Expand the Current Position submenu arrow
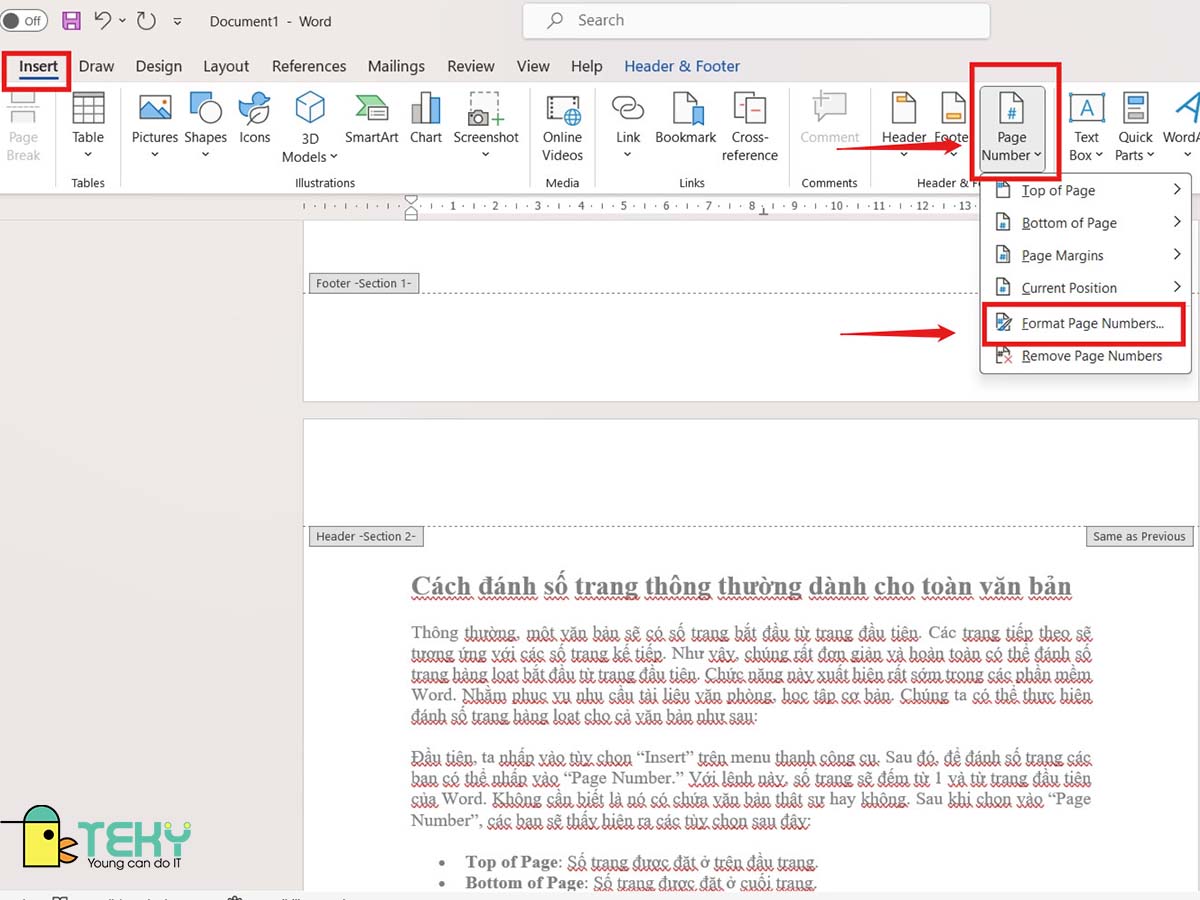The image size is (1200, 900). [x=1177, y=288]
